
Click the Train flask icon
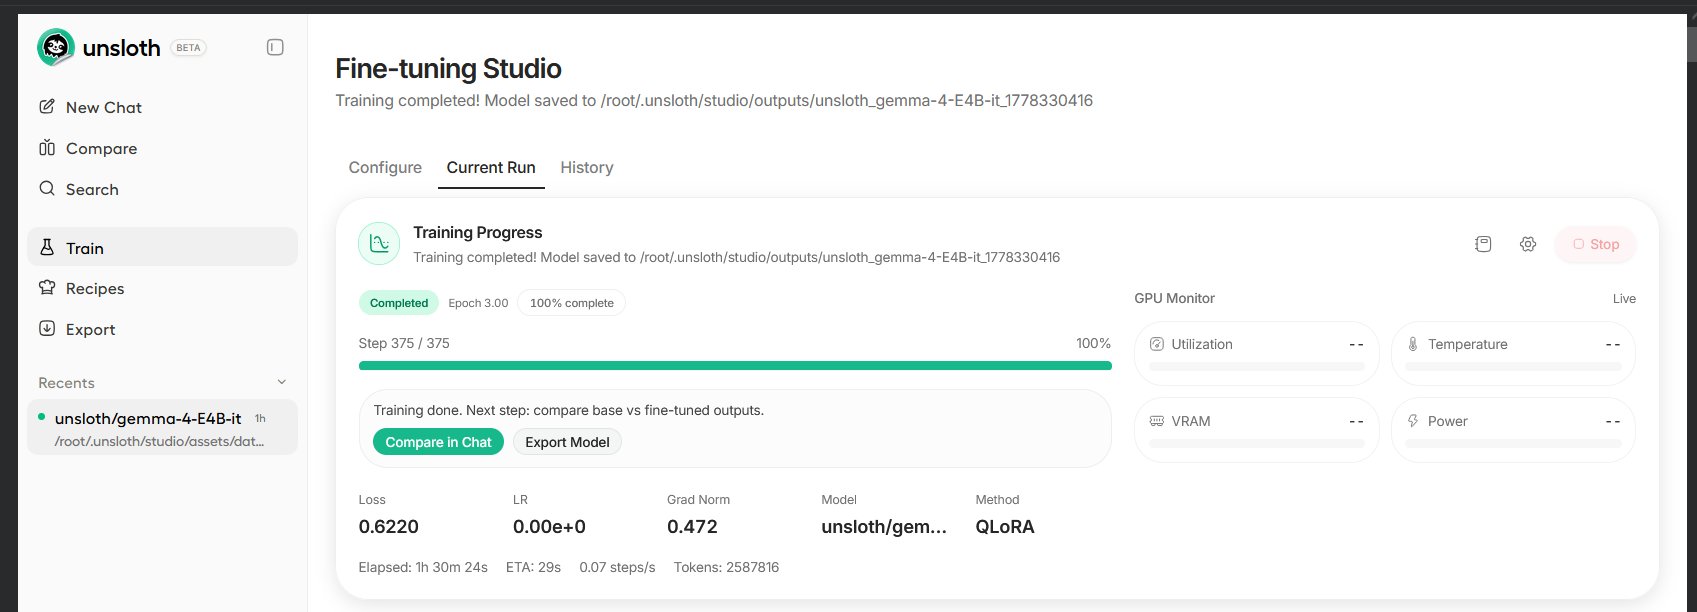coord(47,247)
